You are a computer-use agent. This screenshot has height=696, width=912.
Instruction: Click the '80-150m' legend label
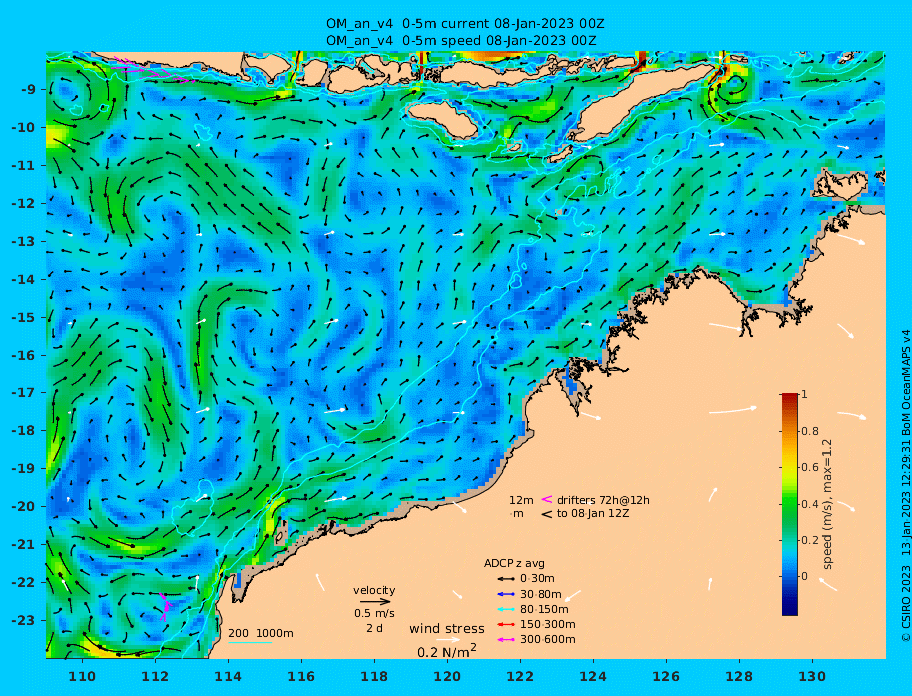click(544, 609)
